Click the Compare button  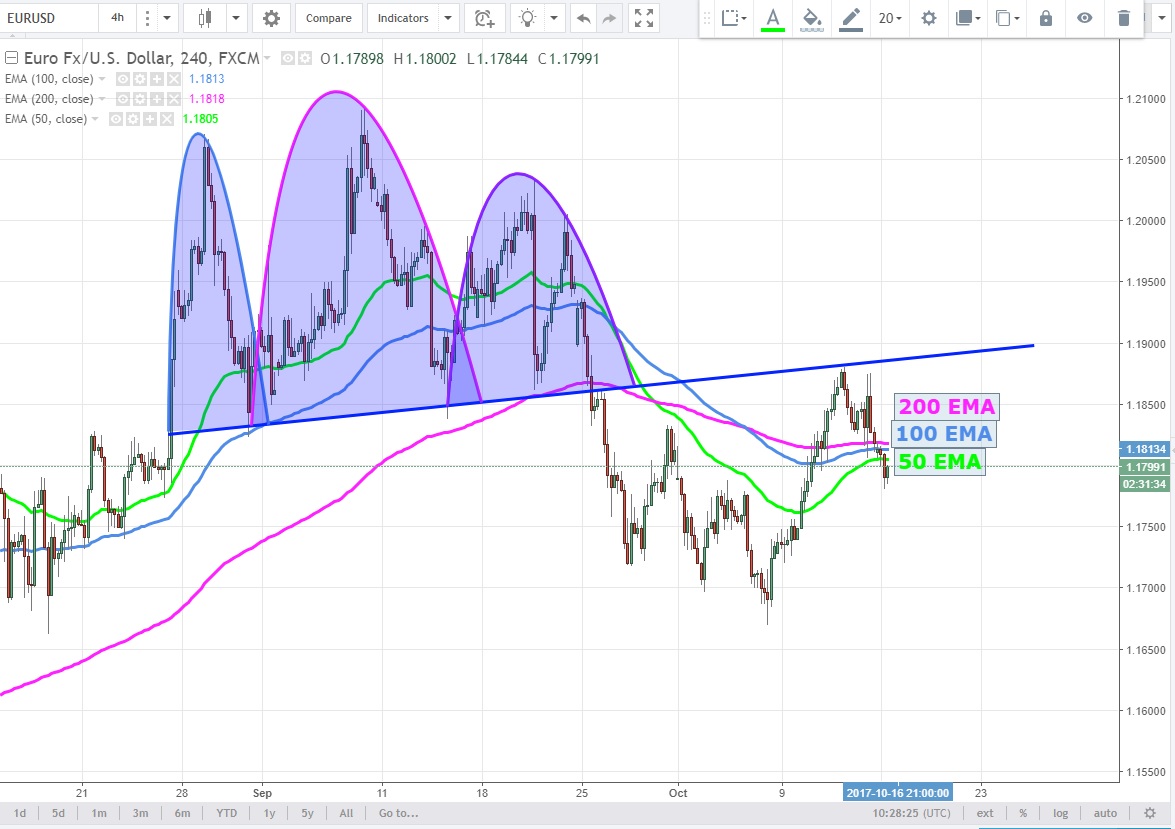point(328,18)
